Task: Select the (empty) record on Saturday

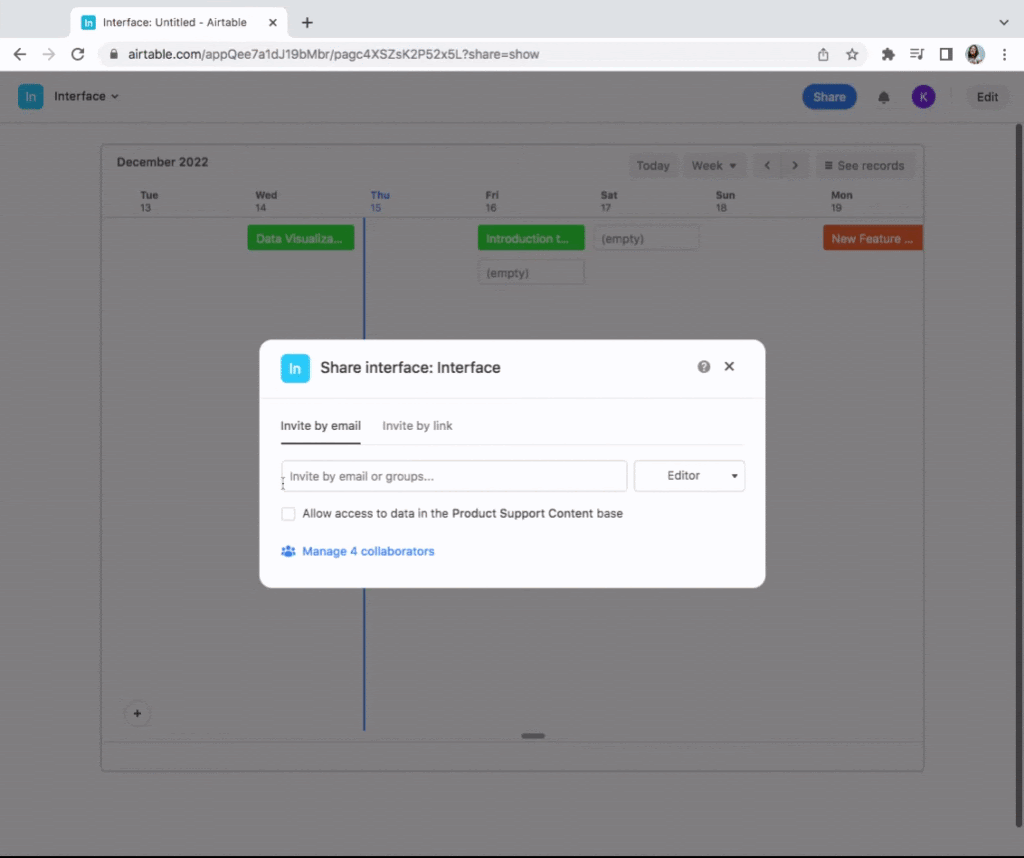Action: [x=646, y=238]
